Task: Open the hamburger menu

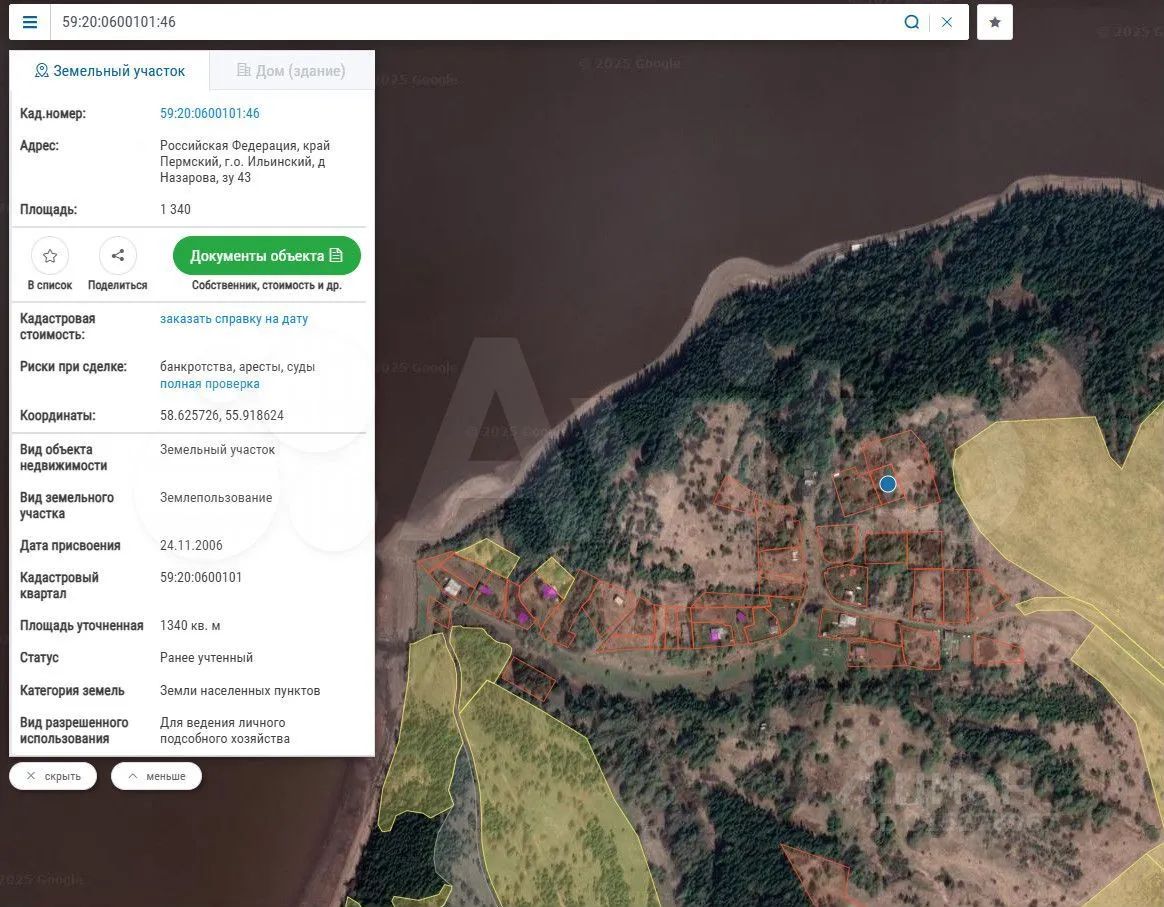Action: (x=30, y=22)
